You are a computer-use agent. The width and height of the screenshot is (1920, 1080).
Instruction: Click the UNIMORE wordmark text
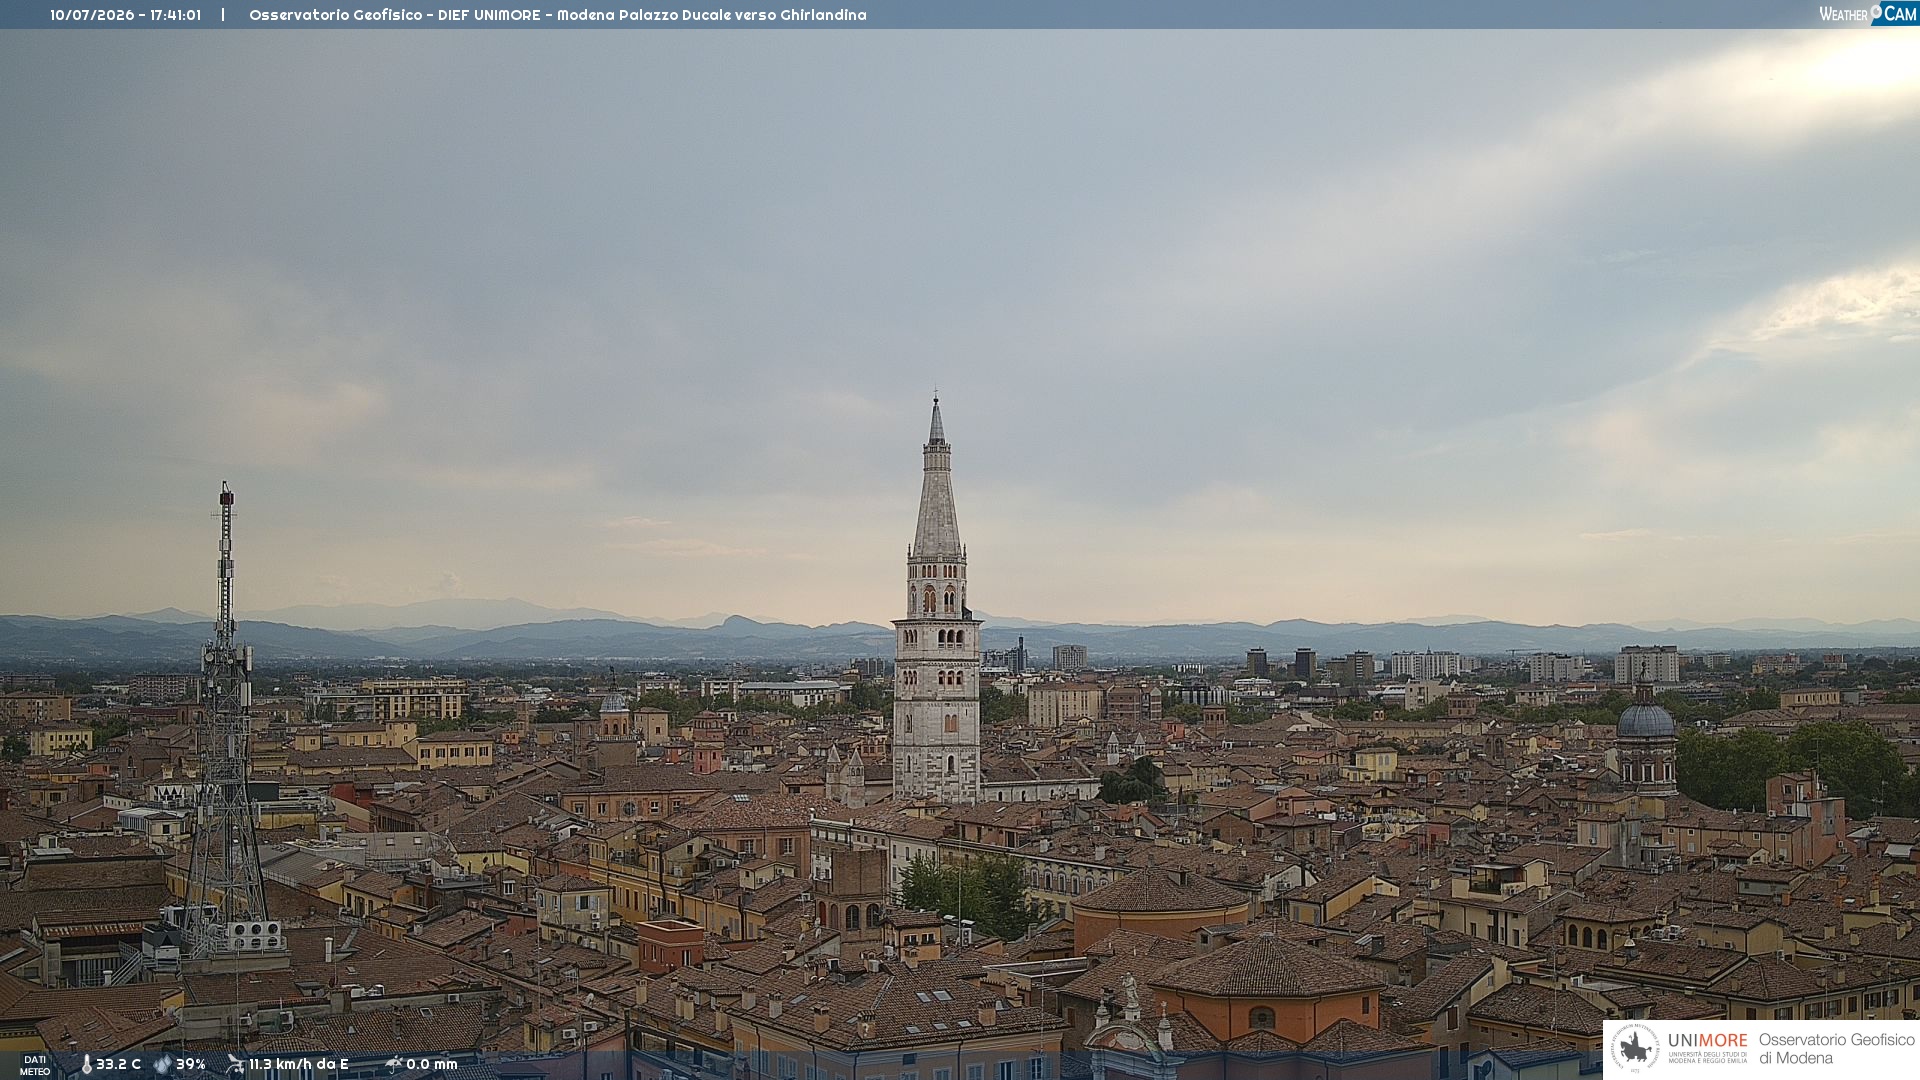[1707, 1040]
